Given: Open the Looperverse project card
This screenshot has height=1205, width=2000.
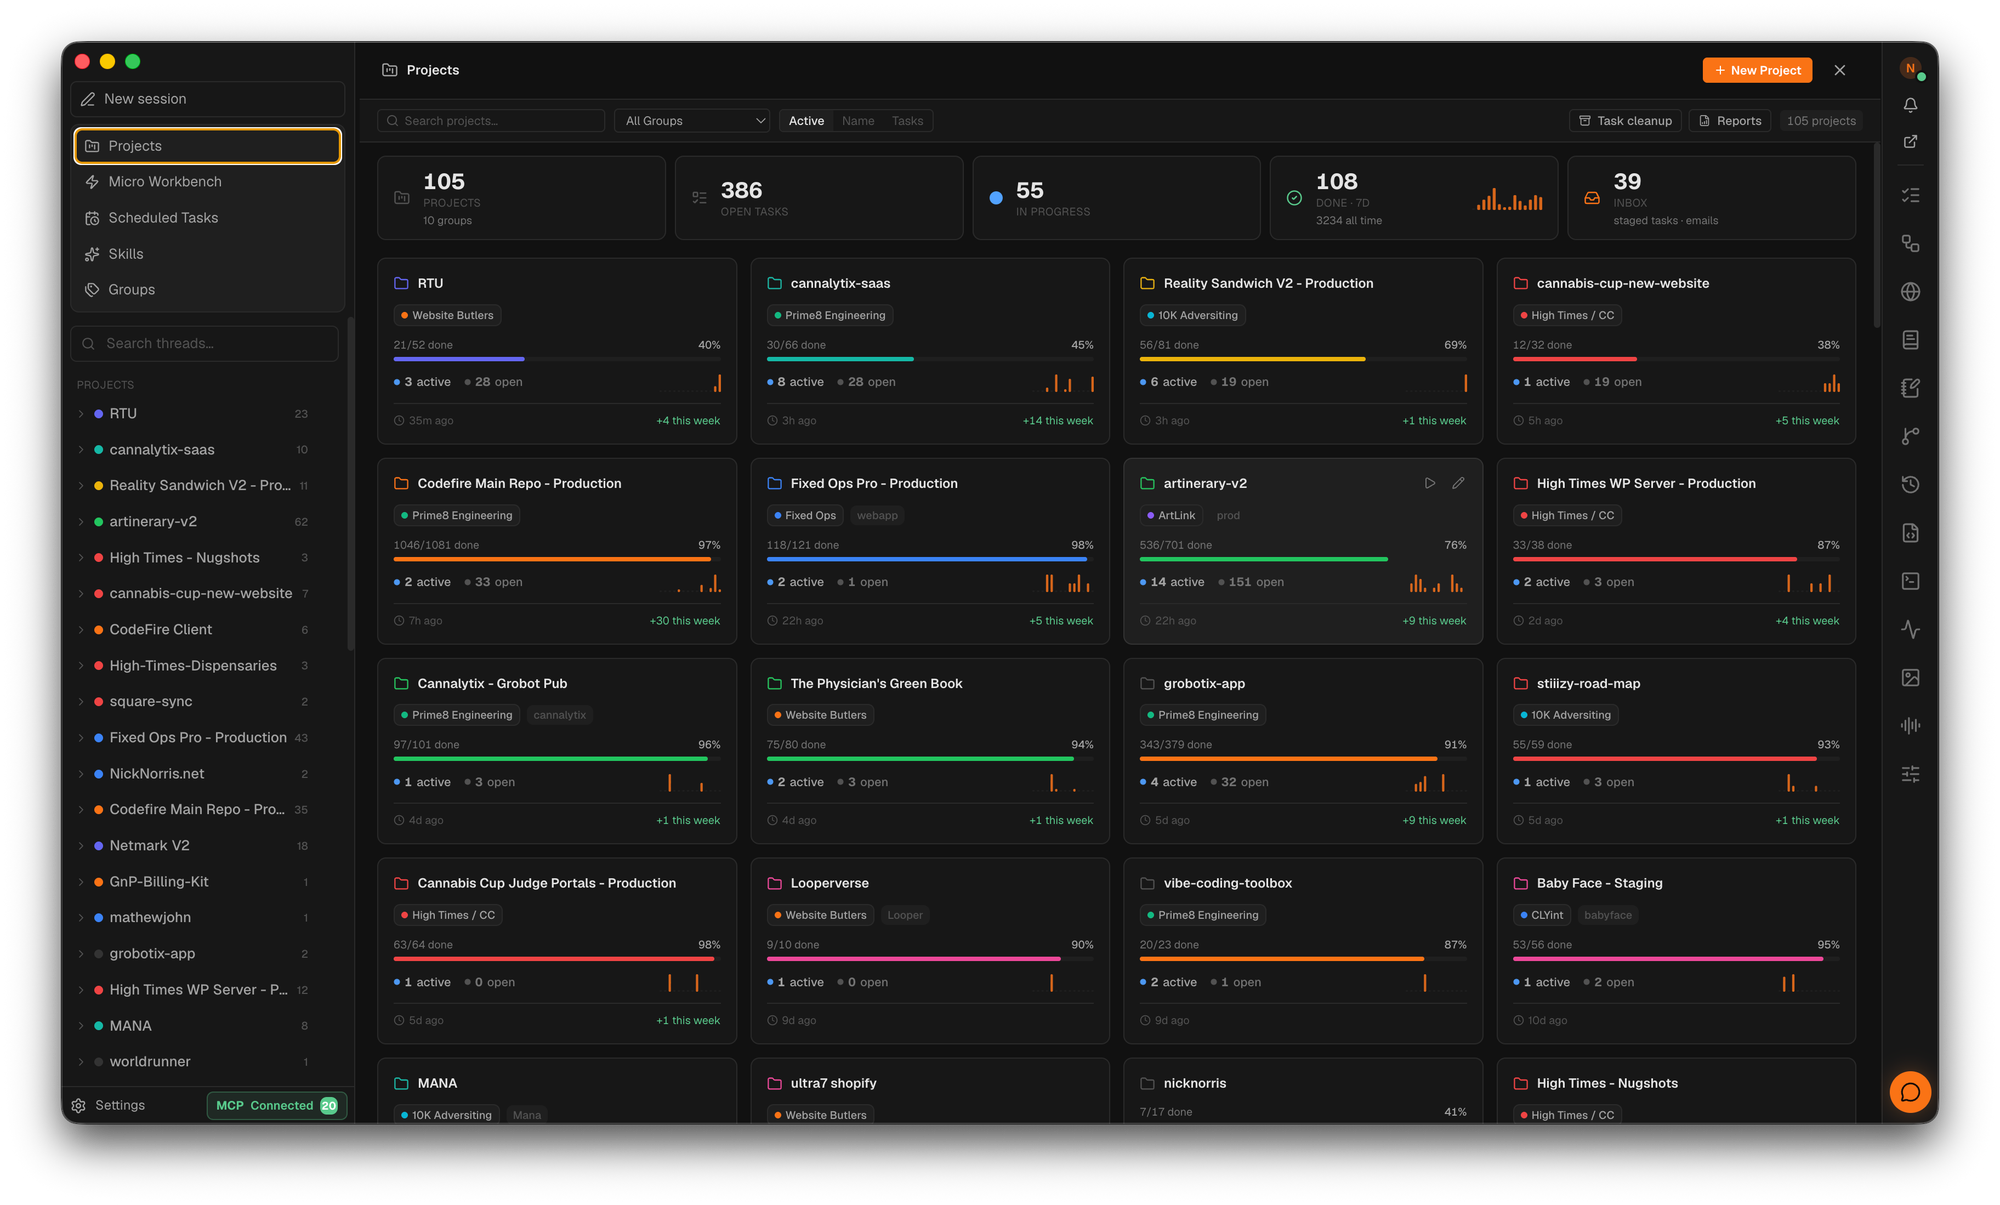Looking at the screenshot, I should [930, 951].
